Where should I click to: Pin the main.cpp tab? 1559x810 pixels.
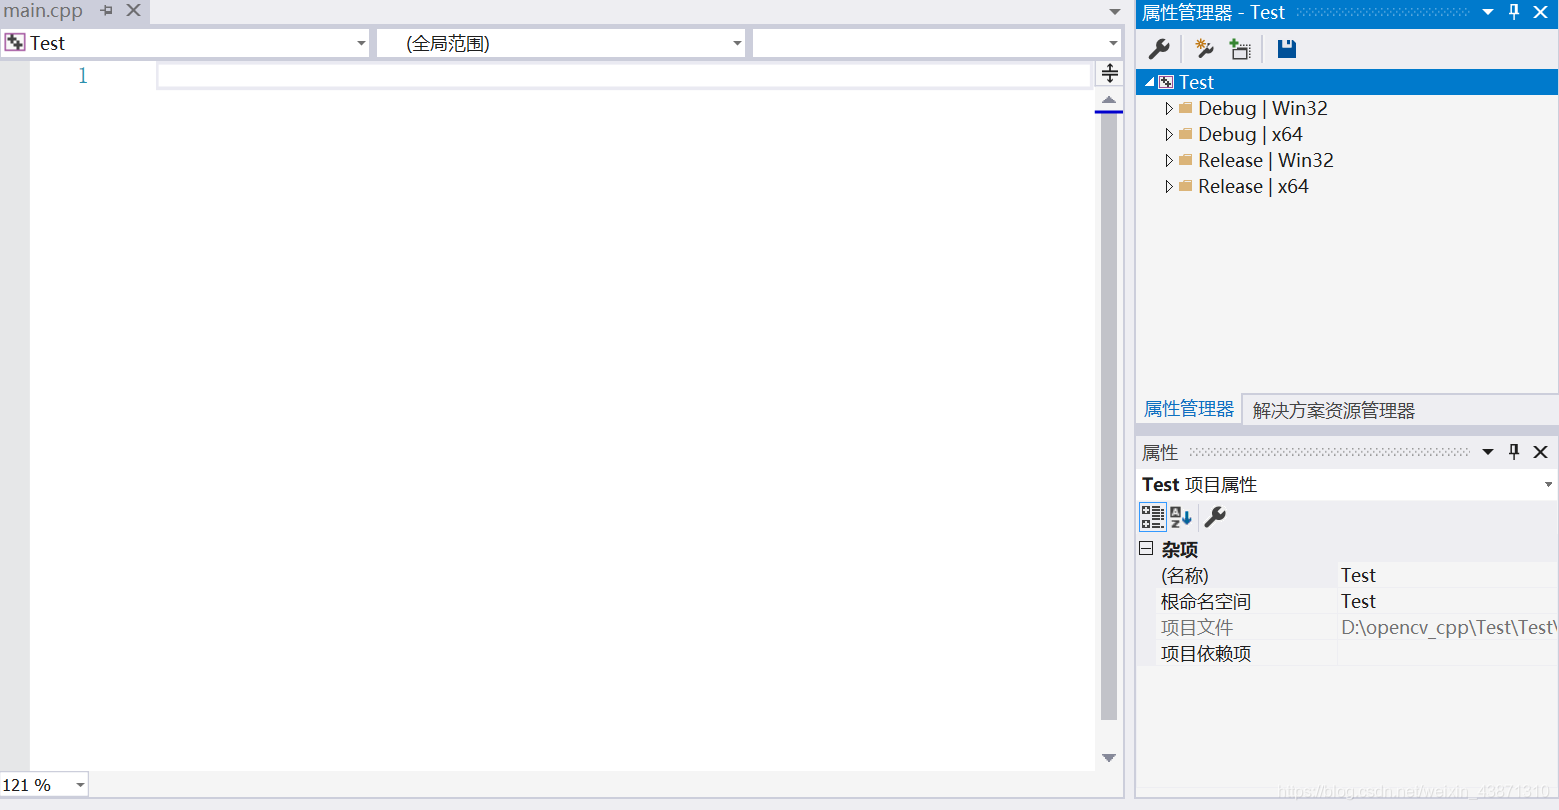(x=107, y=11)
